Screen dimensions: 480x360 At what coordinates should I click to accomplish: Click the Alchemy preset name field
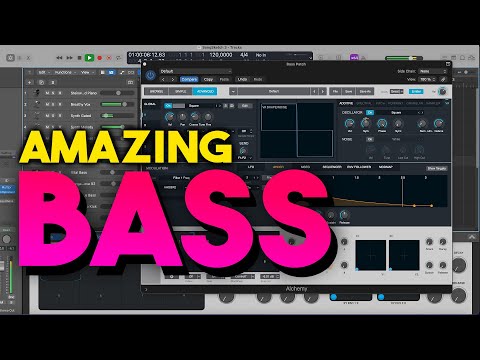(274, 91)
